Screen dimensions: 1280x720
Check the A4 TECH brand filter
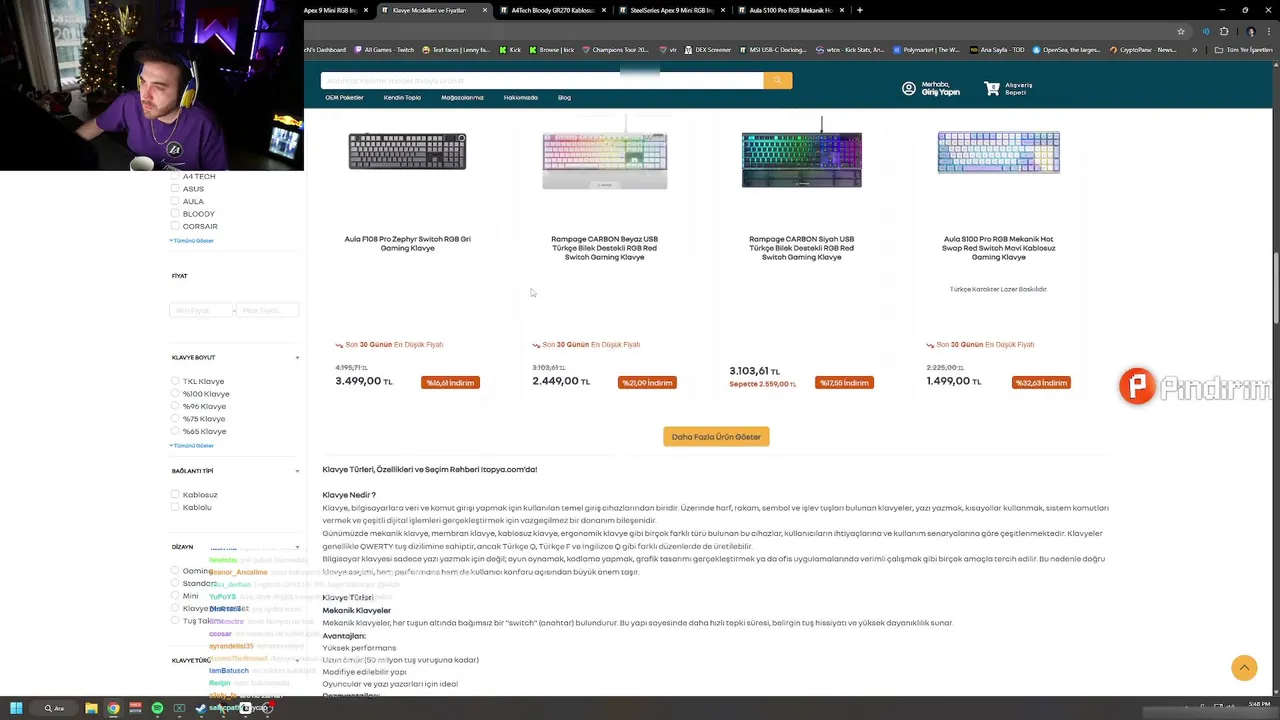175,176
